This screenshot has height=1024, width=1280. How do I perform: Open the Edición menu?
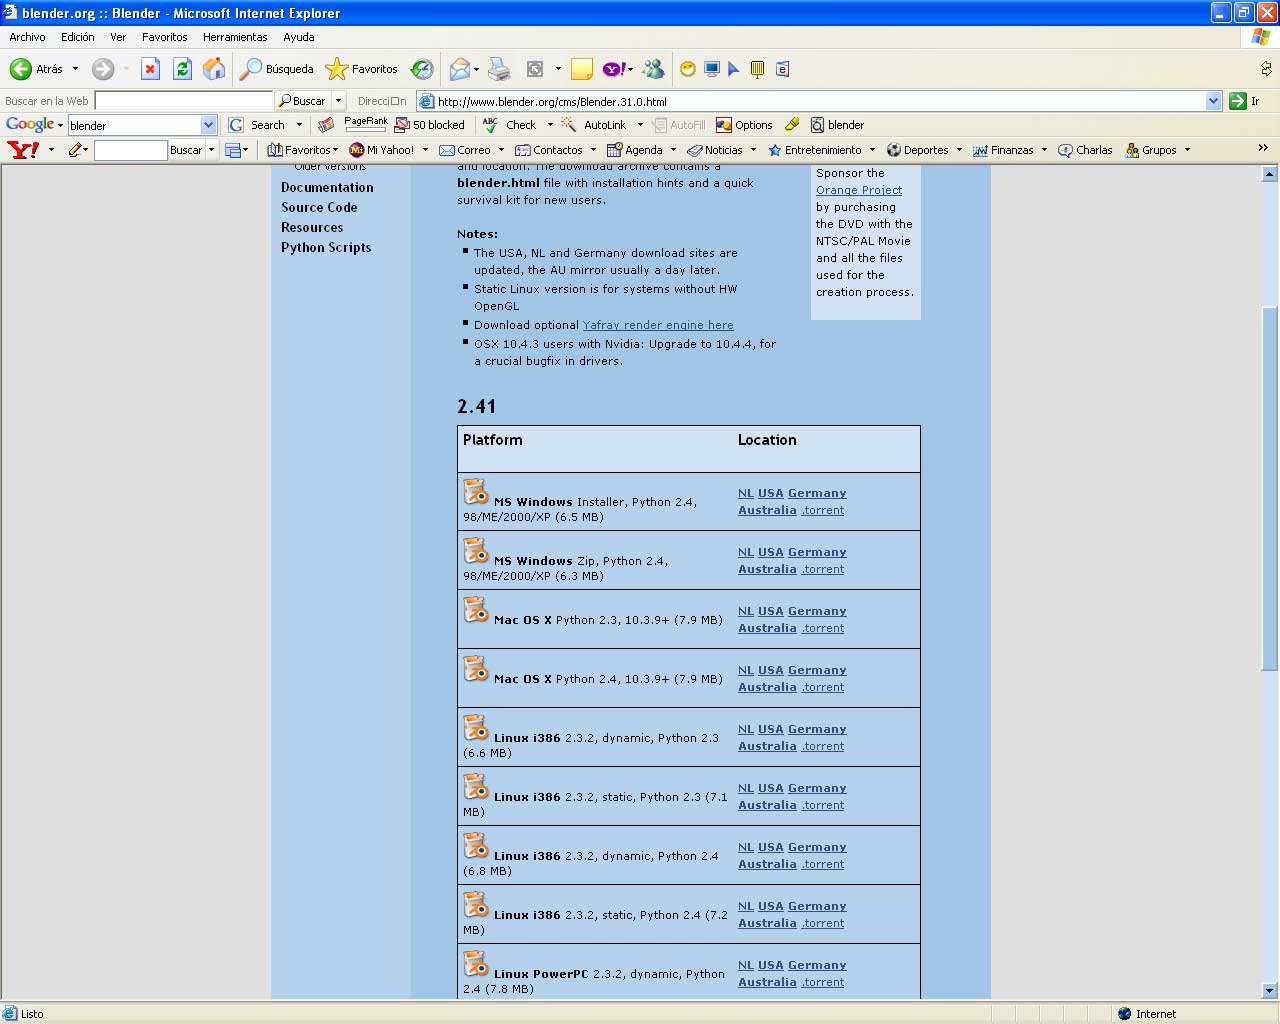78,37
